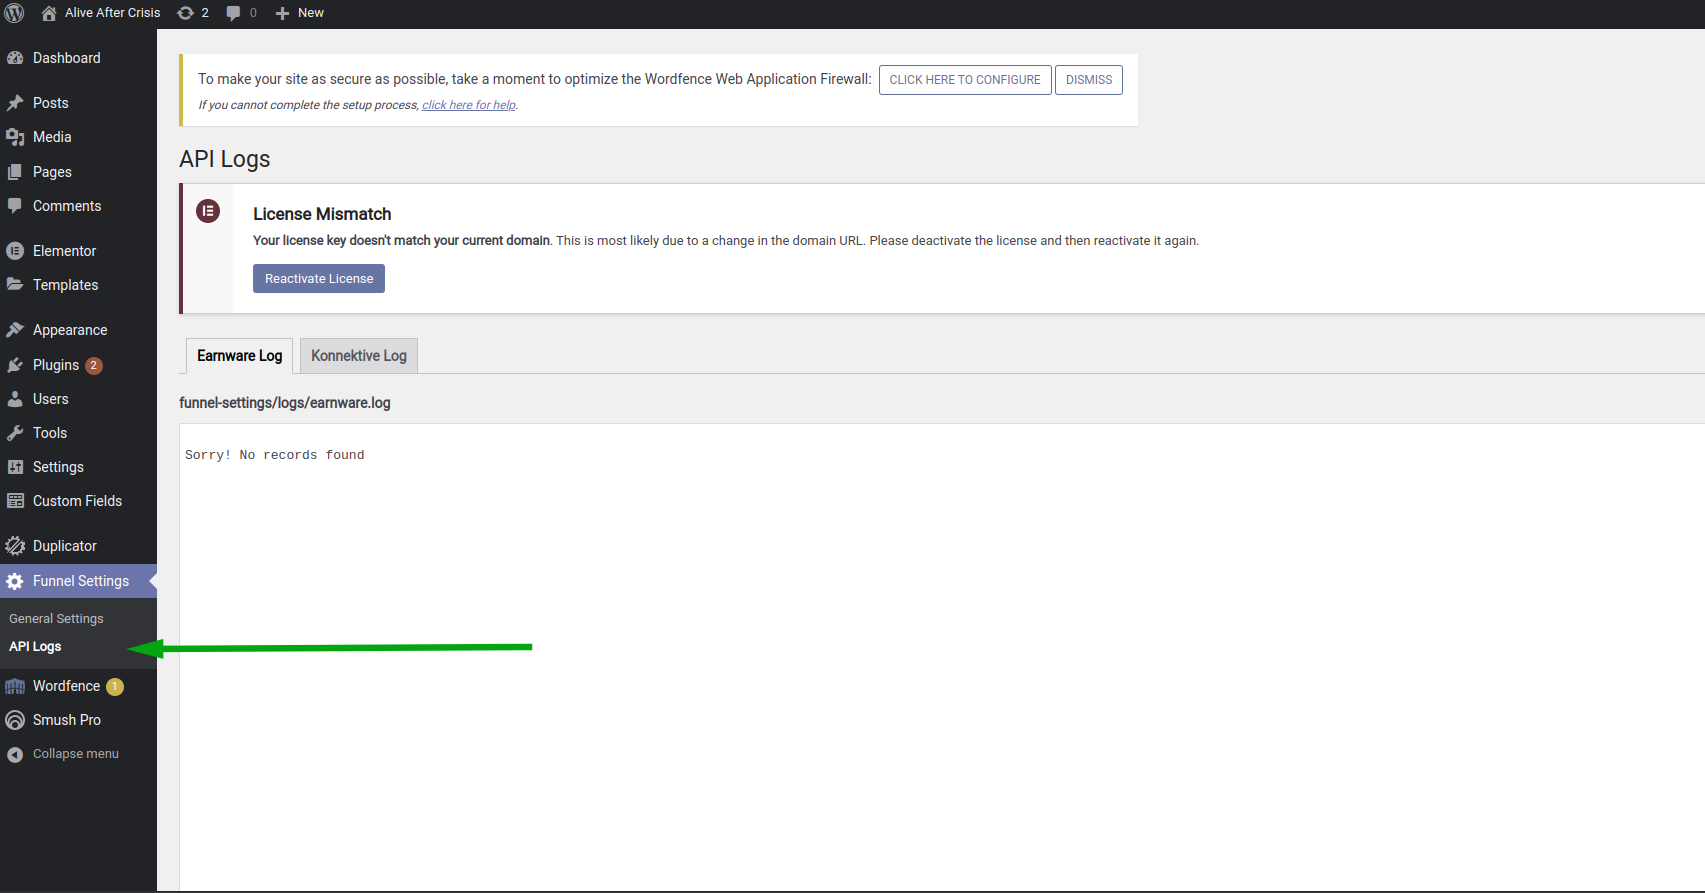Click the Plugins plug icon
This screenshot has width=1705, height=893.
point(15,365)
